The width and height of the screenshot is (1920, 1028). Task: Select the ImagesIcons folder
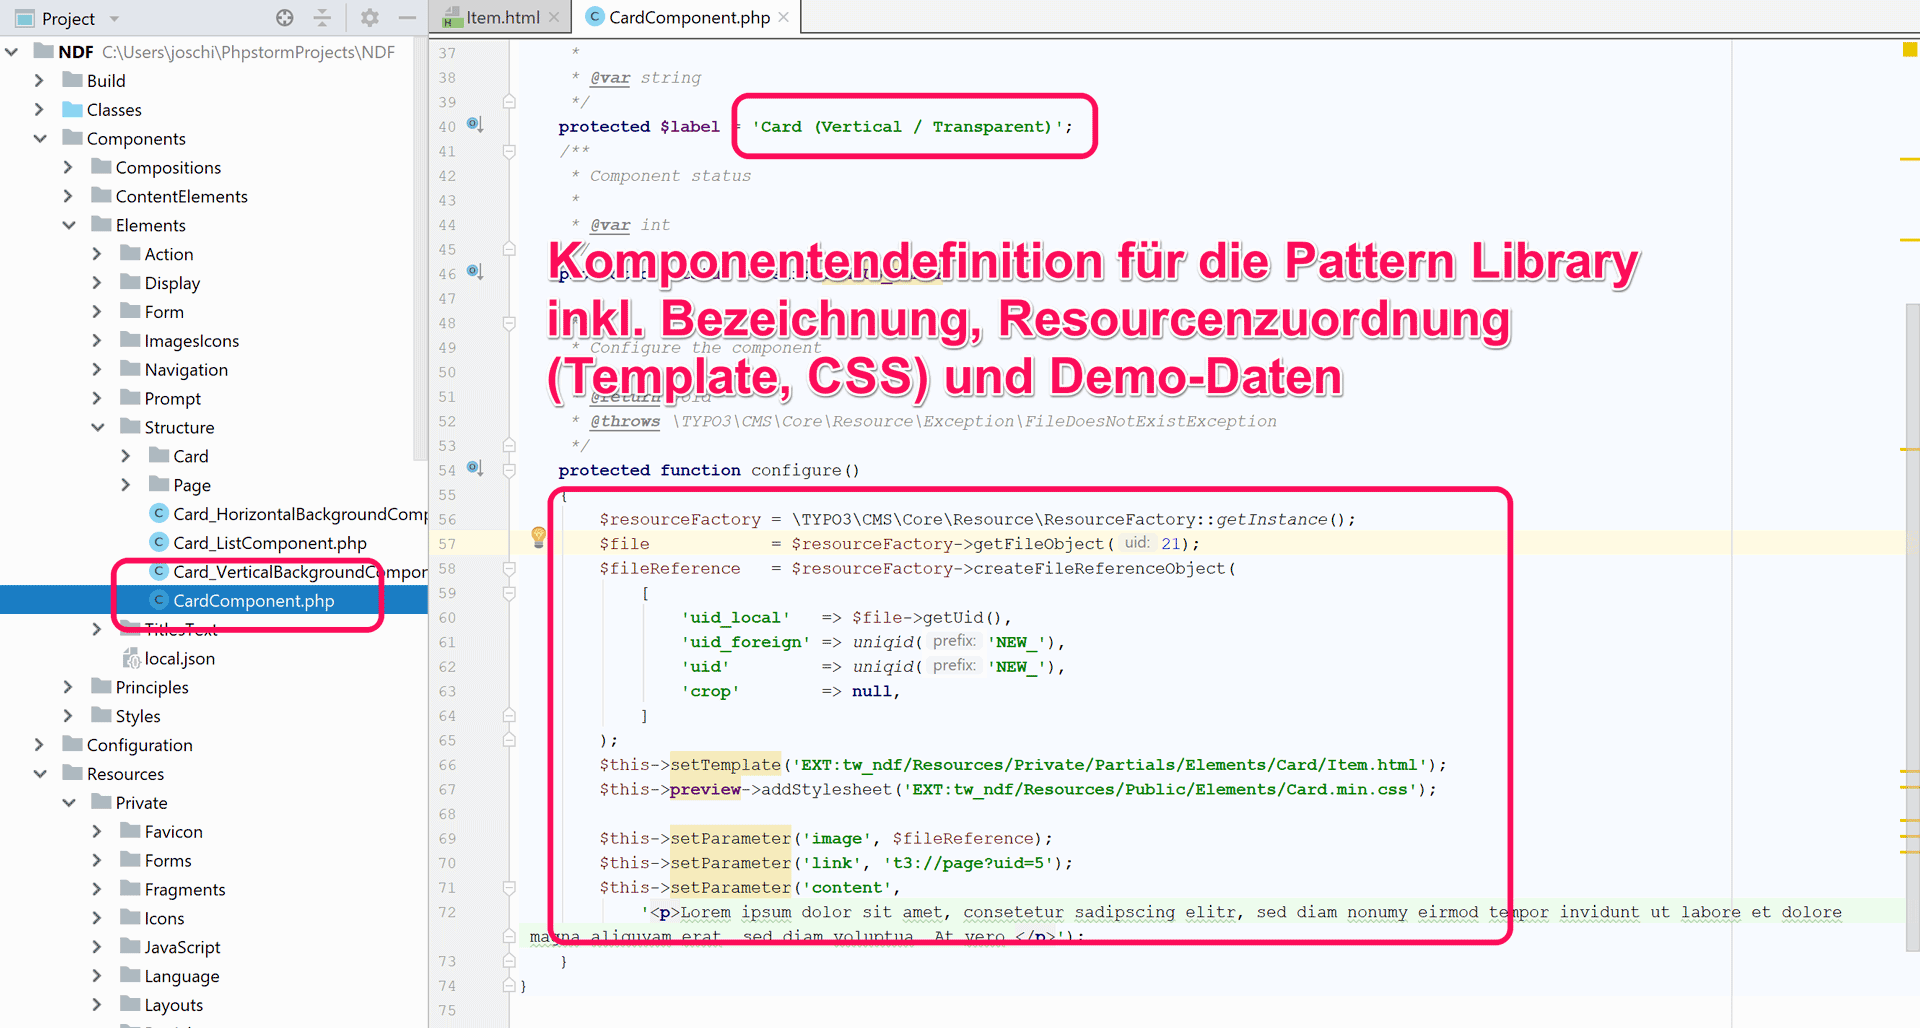click(x=191, y=341)
